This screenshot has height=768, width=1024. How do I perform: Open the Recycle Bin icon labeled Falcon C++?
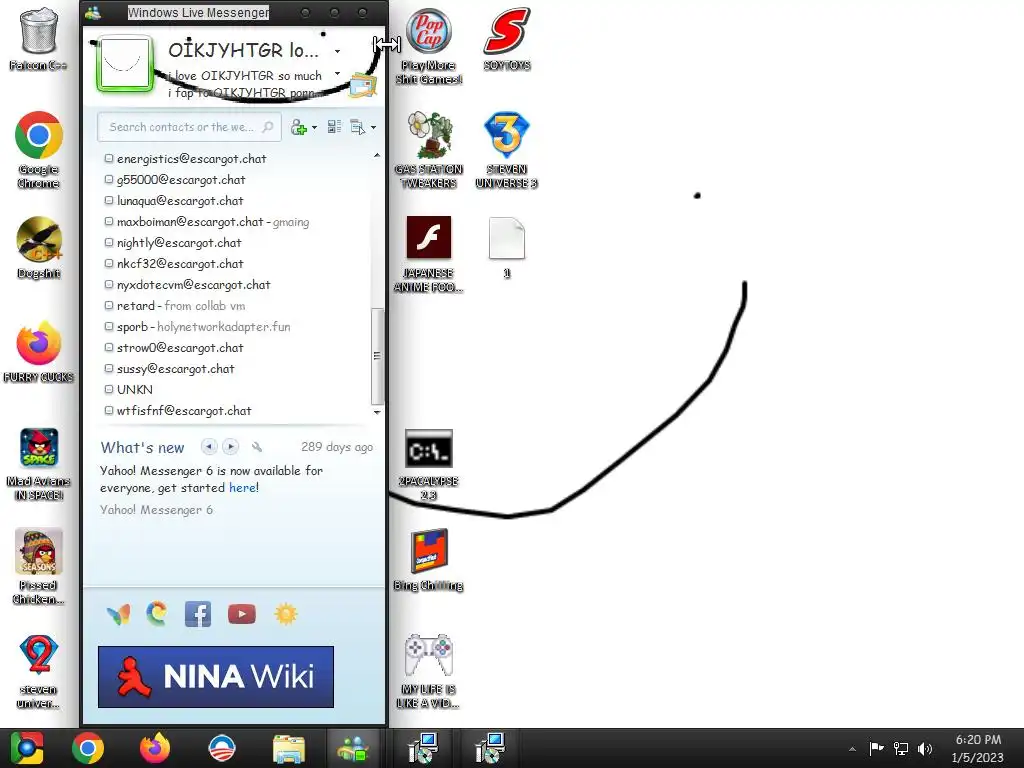pos(39,38)
